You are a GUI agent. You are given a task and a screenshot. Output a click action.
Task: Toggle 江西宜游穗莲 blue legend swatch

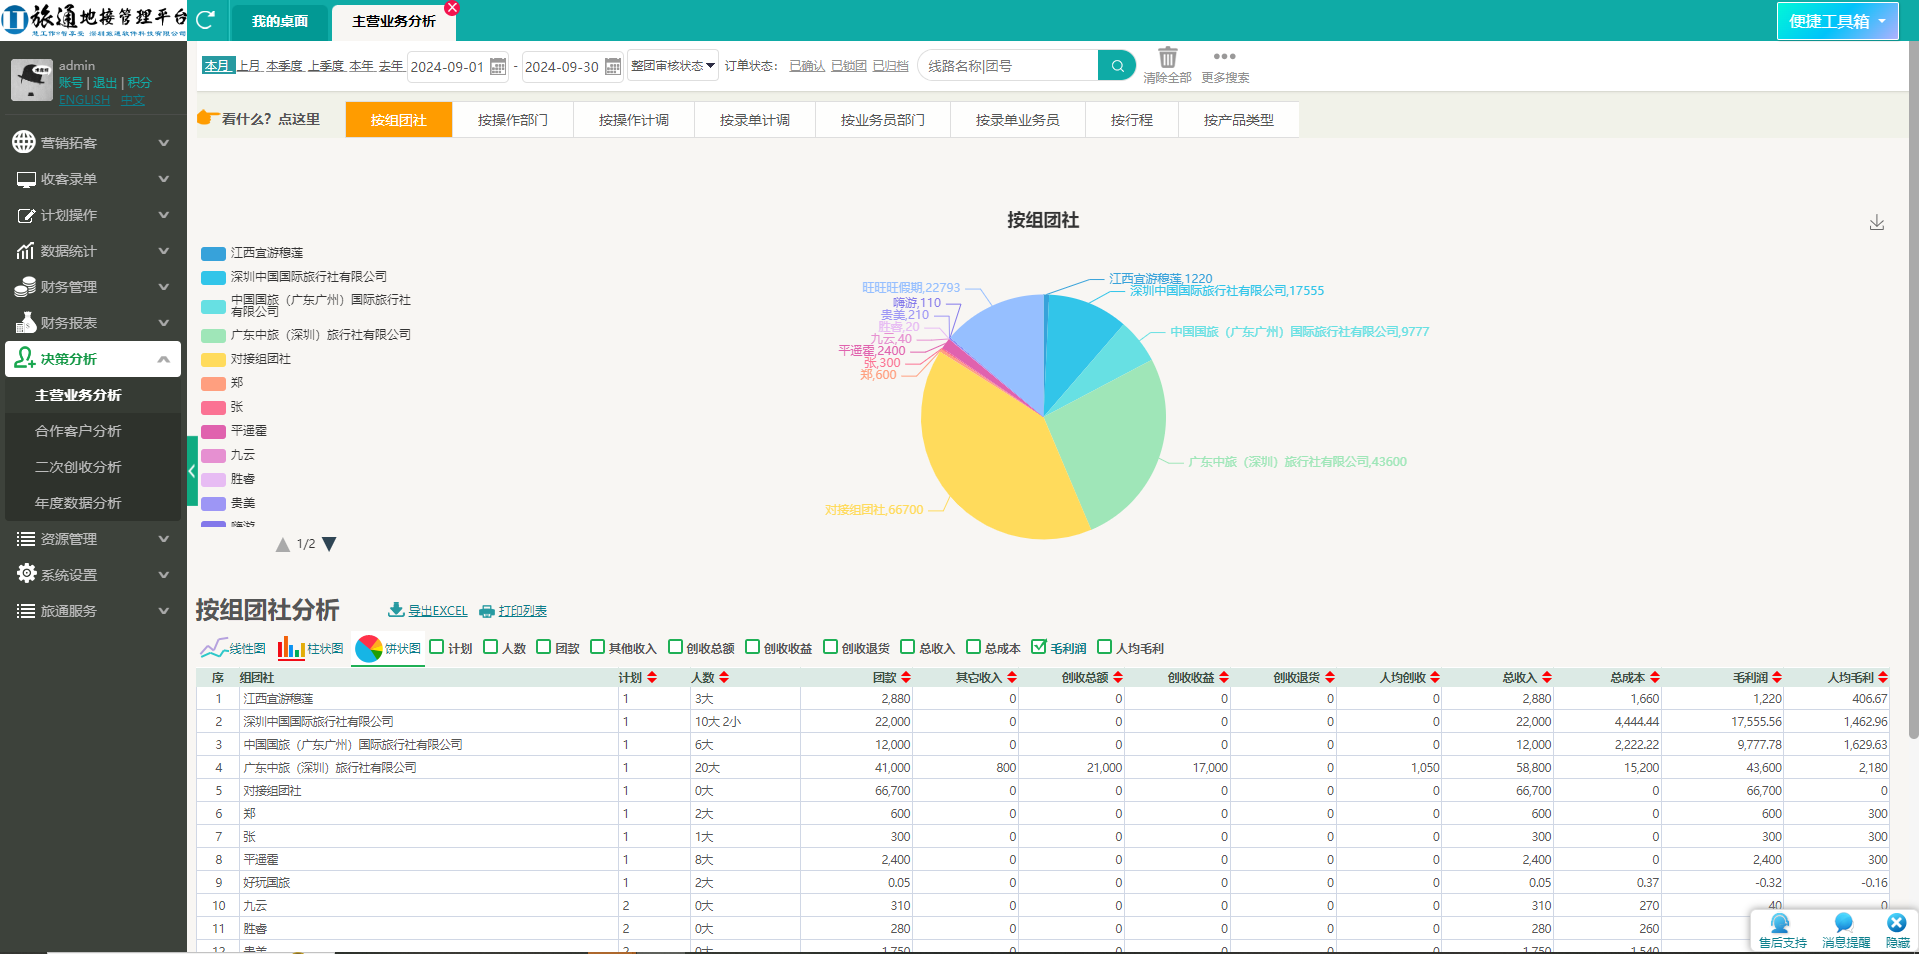[x=213, y=253]
